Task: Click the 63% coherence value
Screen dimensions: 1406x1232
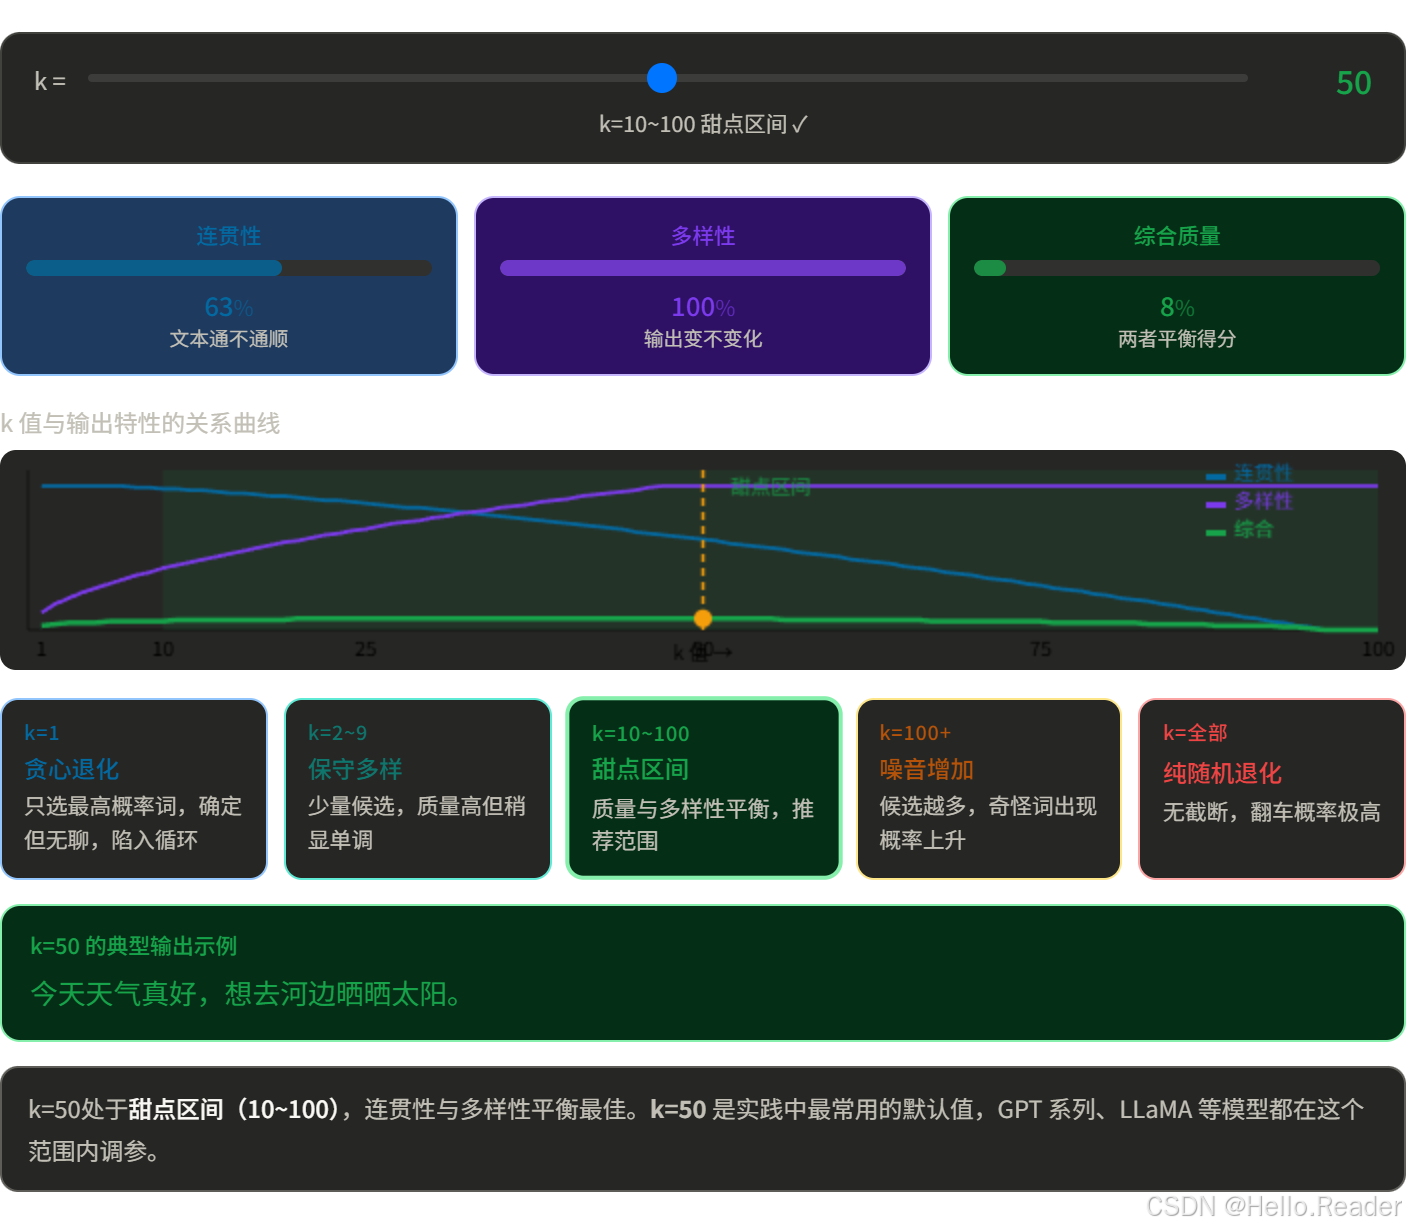Action: pos(229,307)
